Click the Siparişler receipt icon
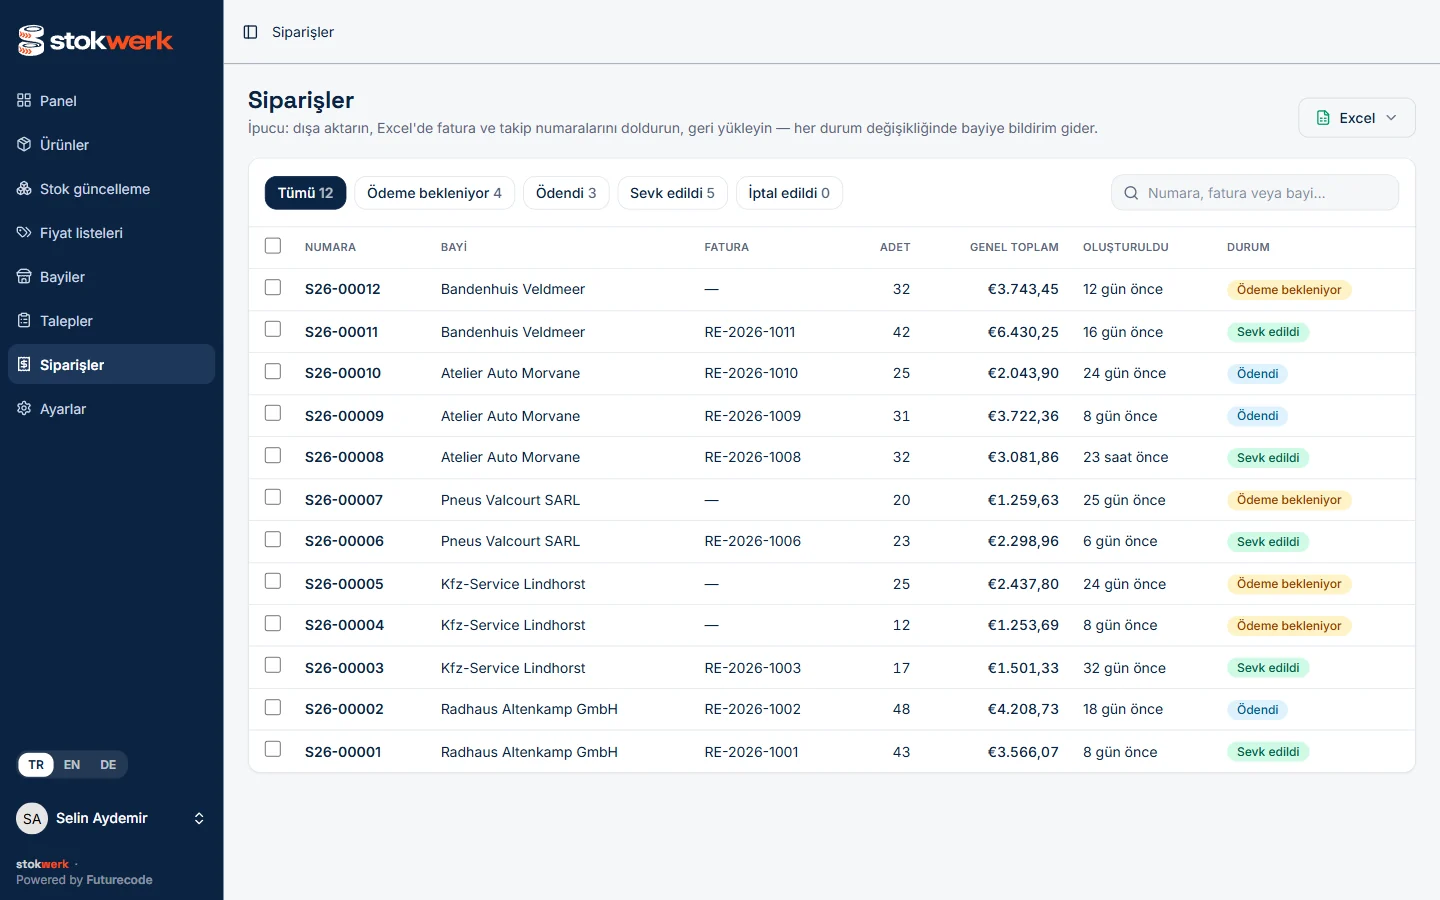The height and width of the screenshot is (900, 1440). pyautogui.click(x=24, y=364)
